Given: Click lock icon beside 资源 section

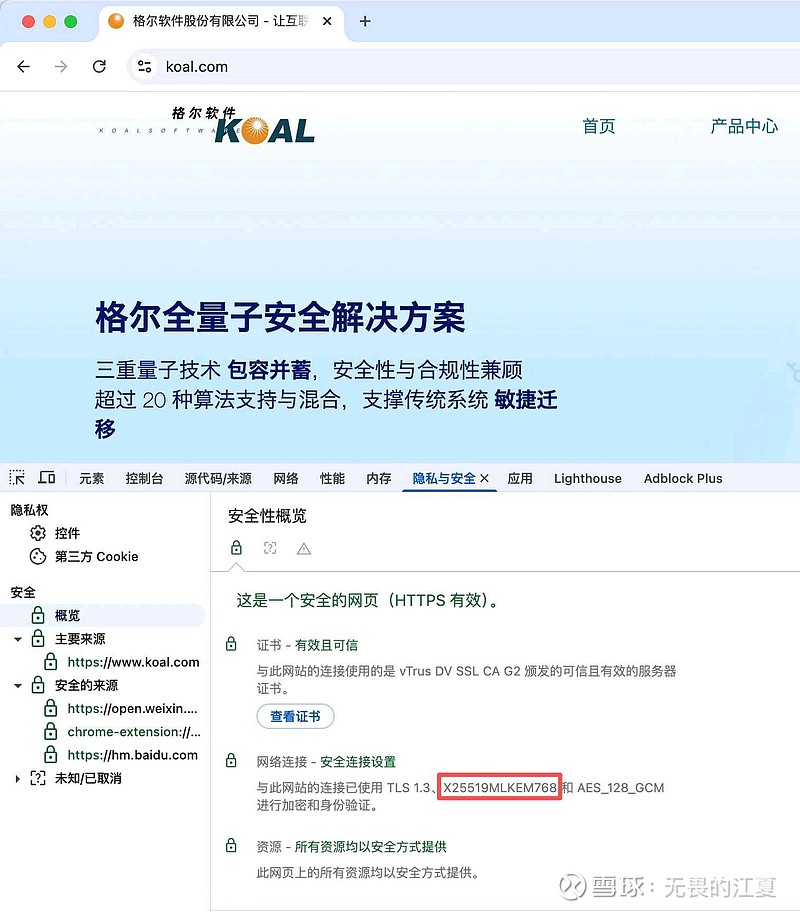Looking at the screenshot, I should [231, 845].
